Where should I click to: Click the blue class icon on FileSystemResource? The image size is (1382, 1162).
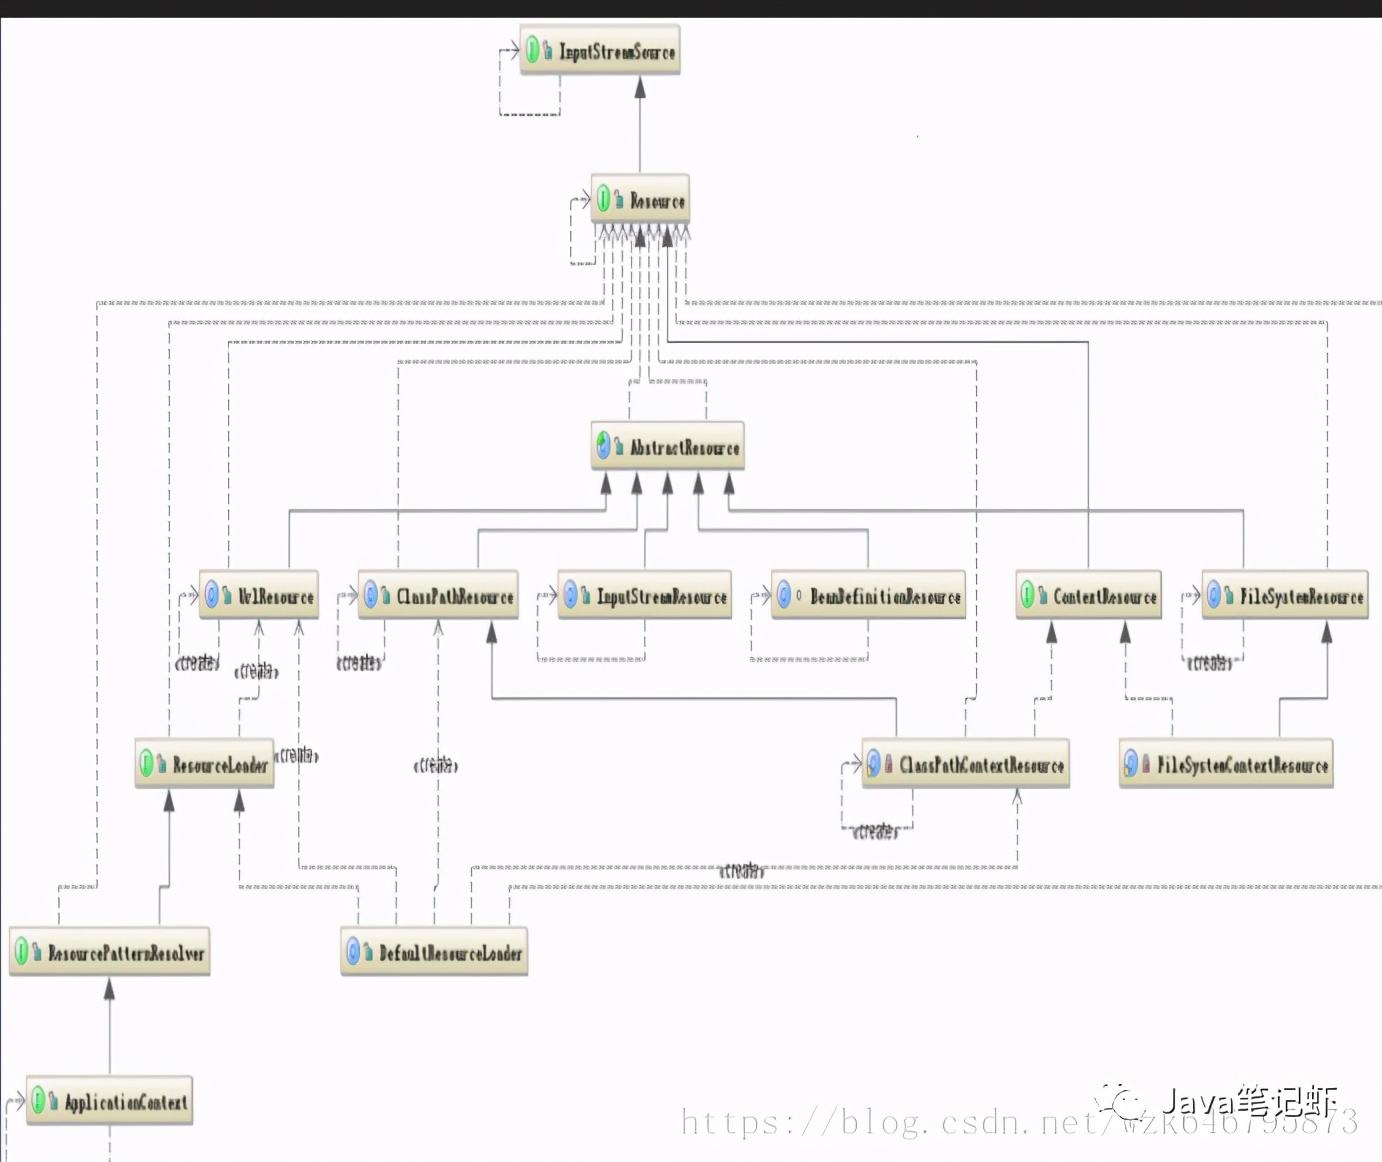click(1214, 596)
